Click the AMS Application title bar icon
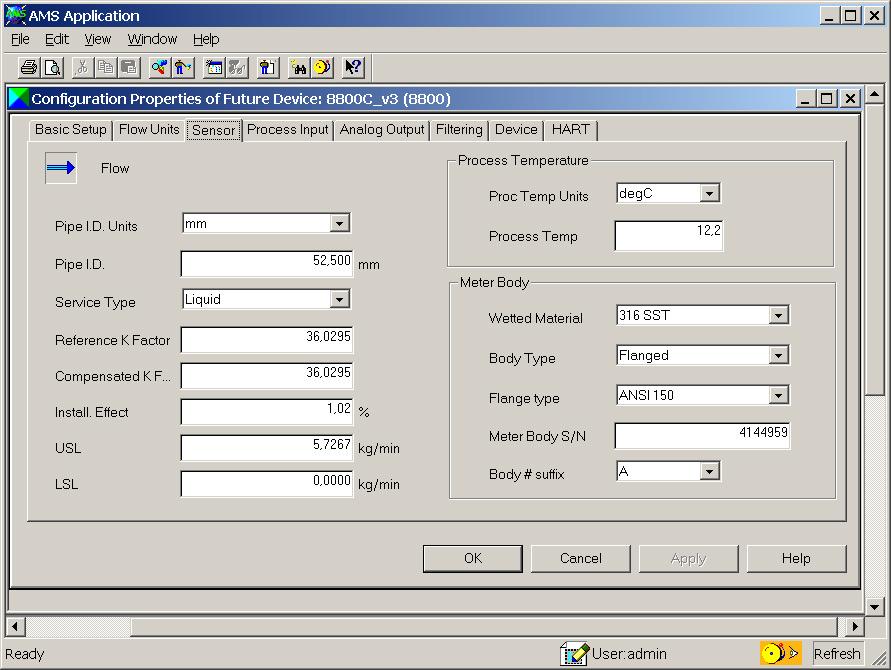The height and width of the screenshot is (670, 891). tap(16, 15)
